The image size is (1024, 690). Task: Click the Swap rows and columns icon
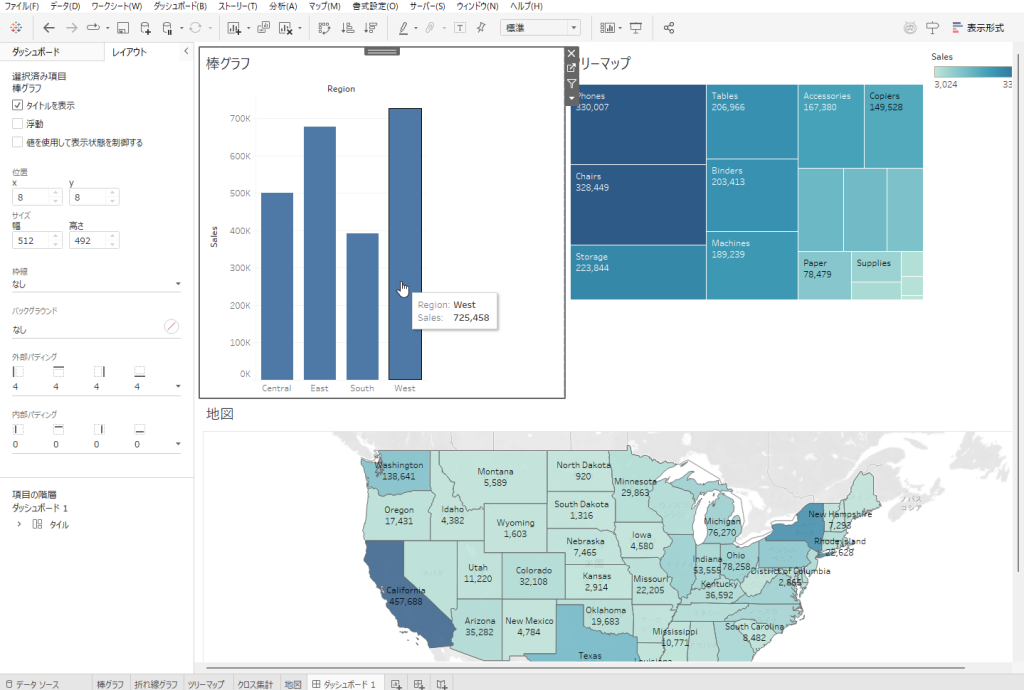click(x=323, y=28)
